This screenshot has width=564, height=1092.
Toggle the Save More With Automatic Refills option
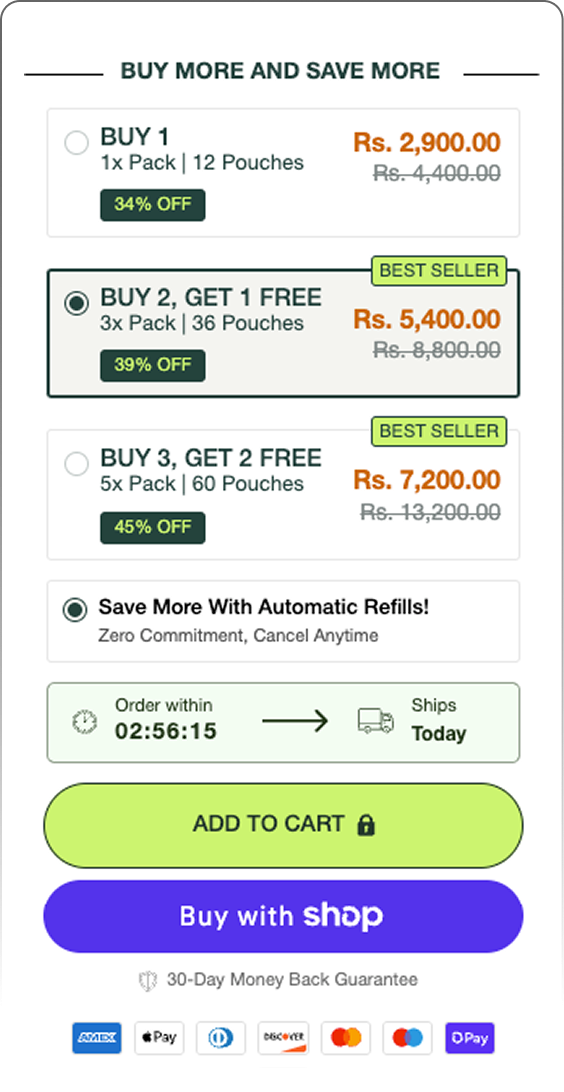pos(75,609)
